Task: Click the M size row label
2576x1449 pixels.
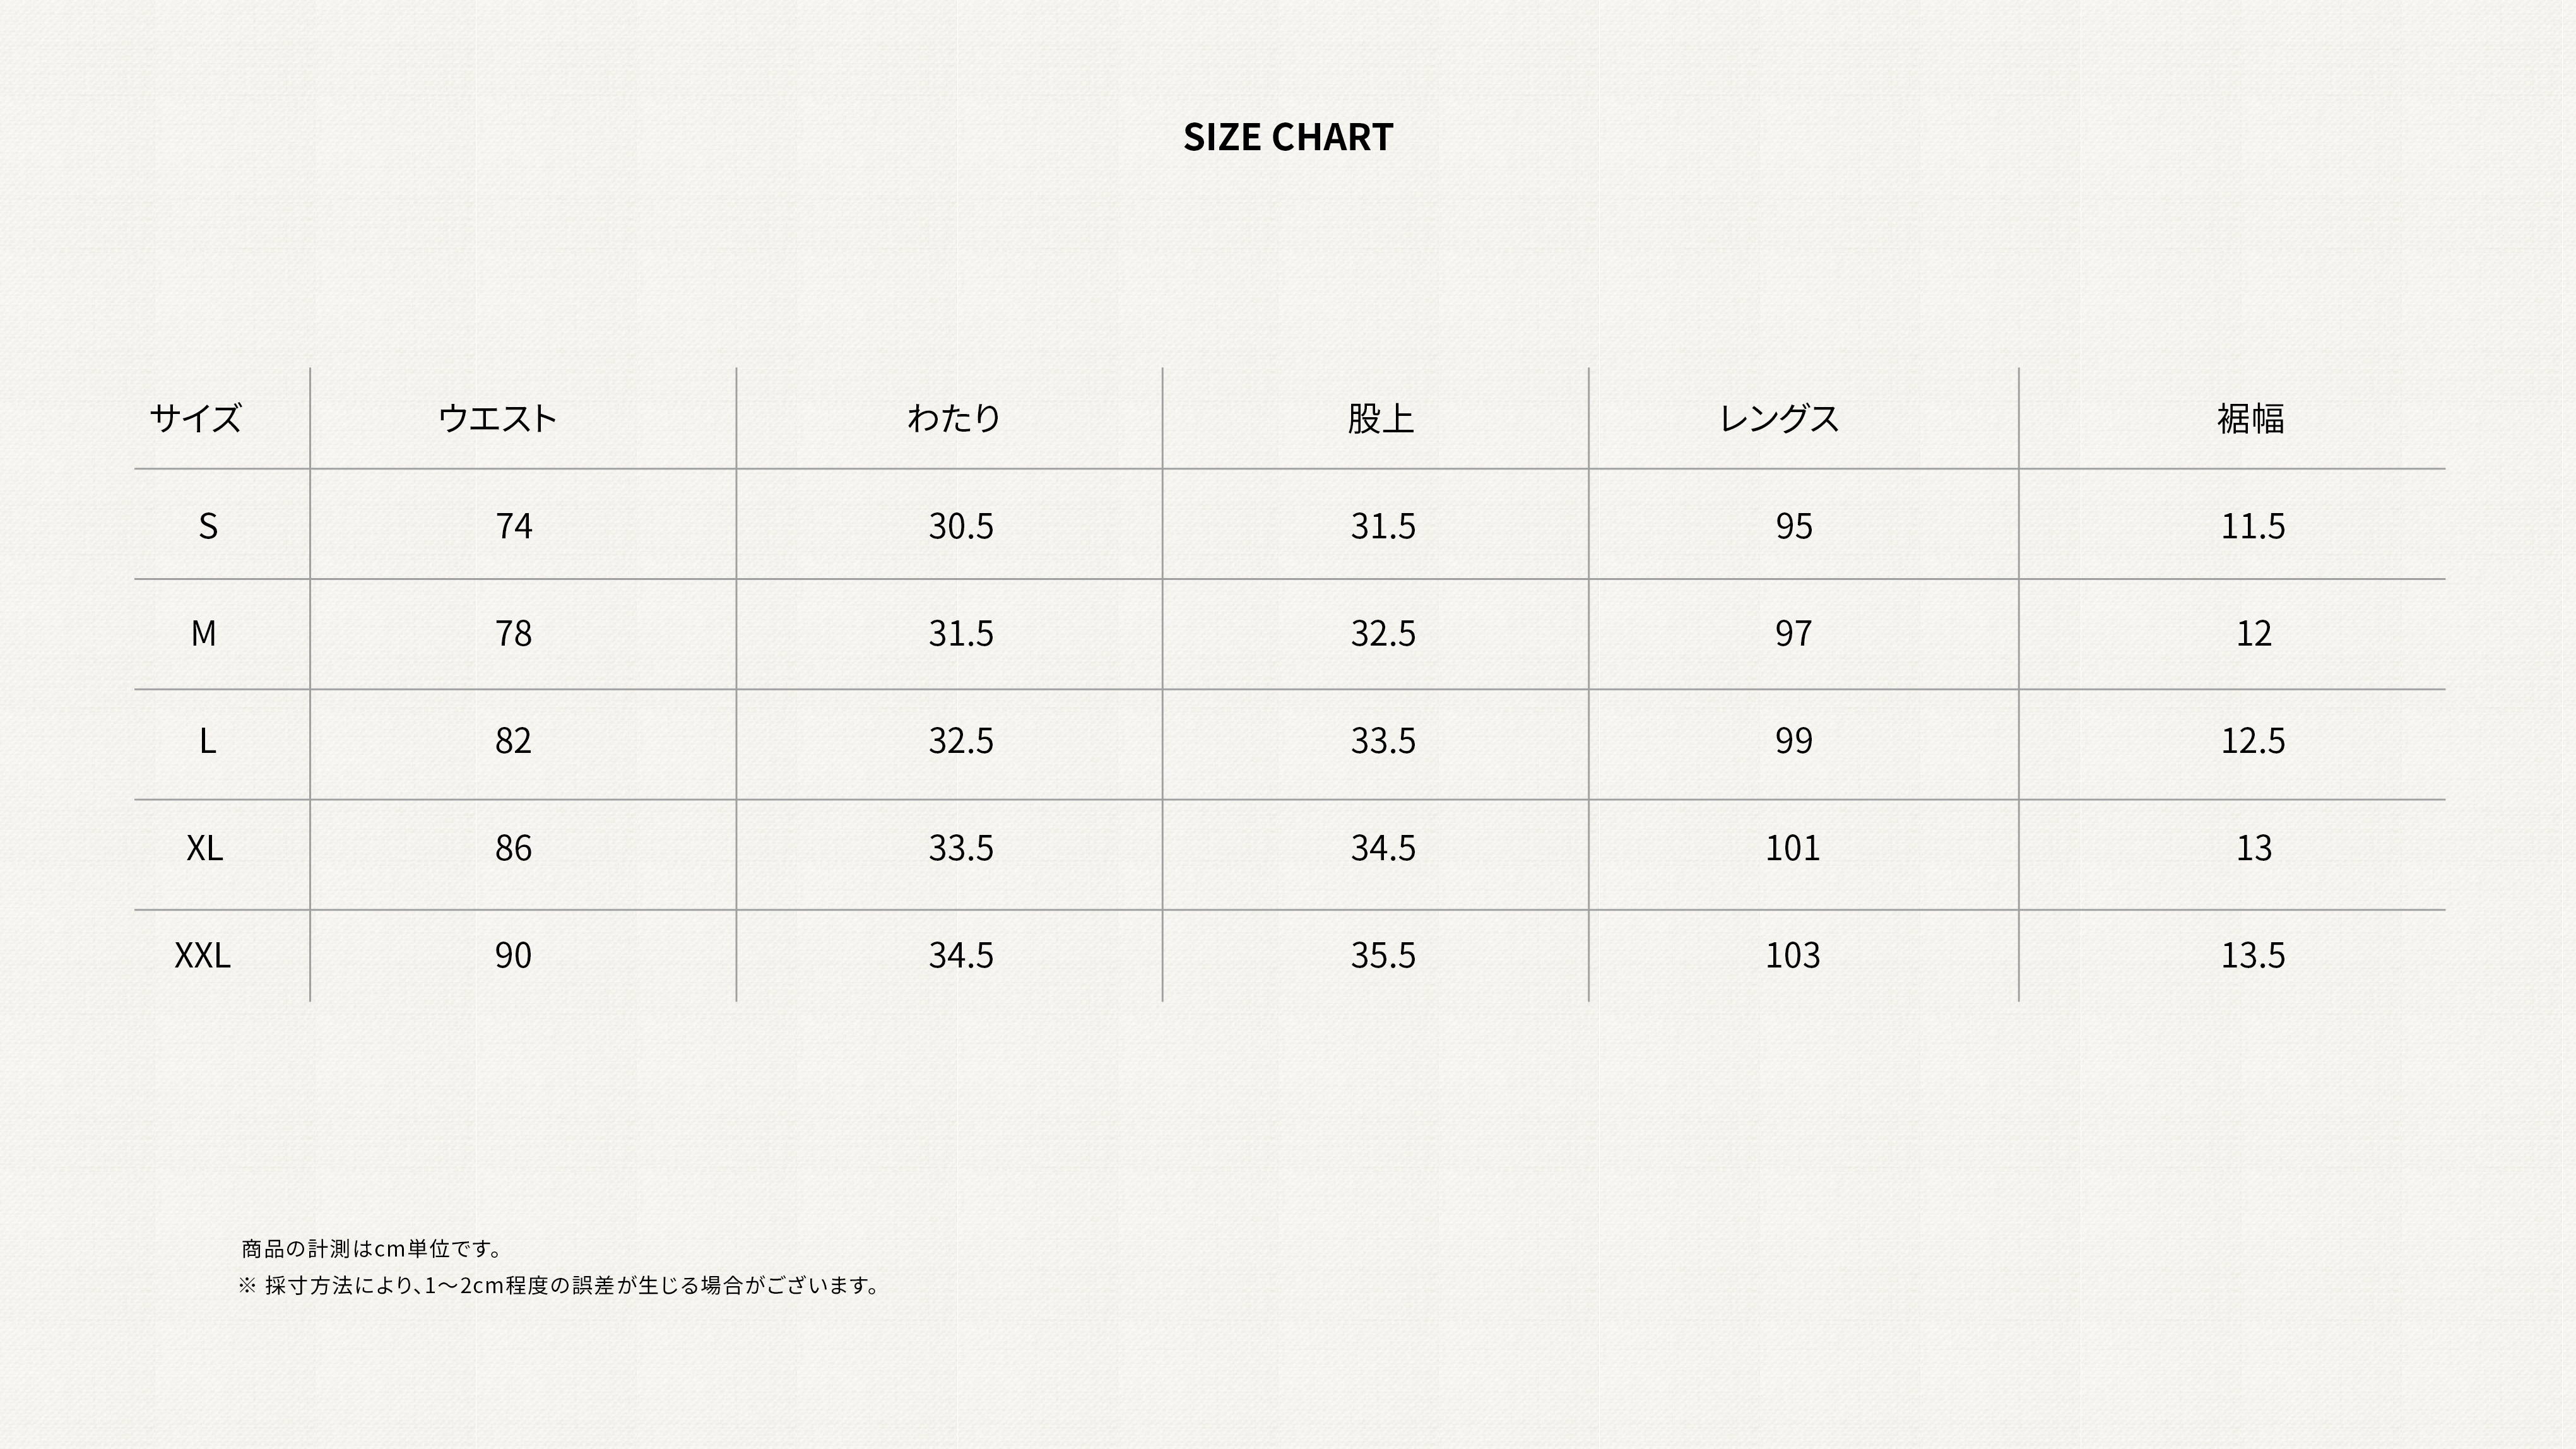Action: click(x=204, y=633)
